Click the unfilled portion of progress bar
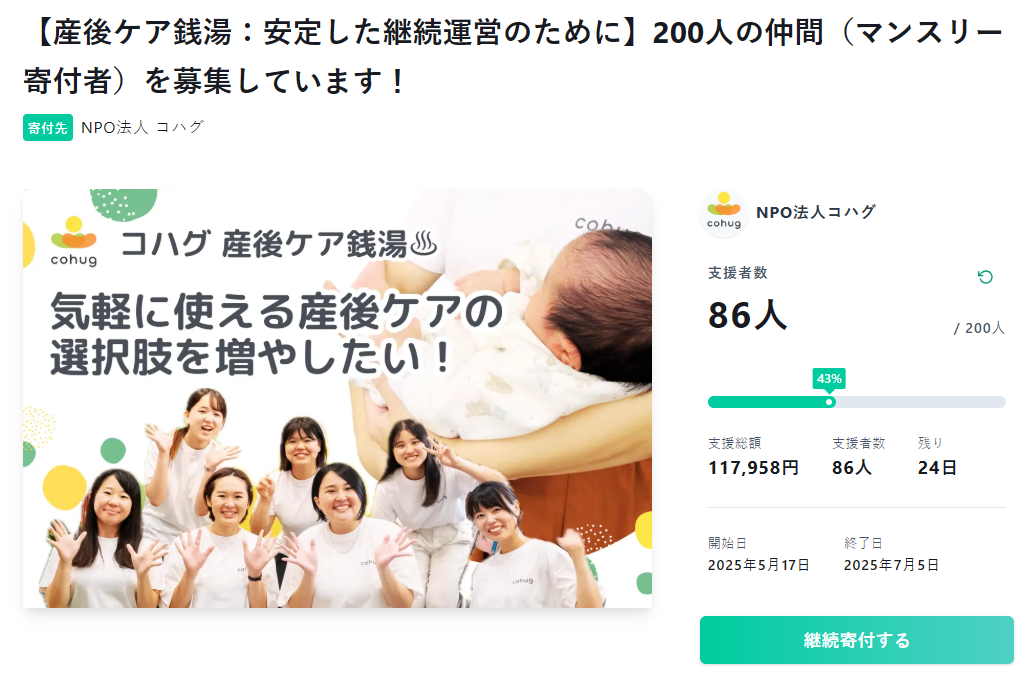1033x678 pixels. (x=920, y=402)
